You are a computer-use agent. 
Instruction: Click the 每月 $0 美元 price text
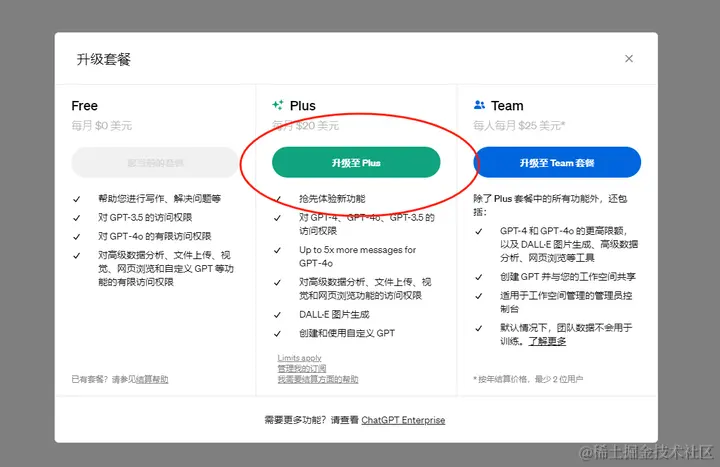(101, 125)
